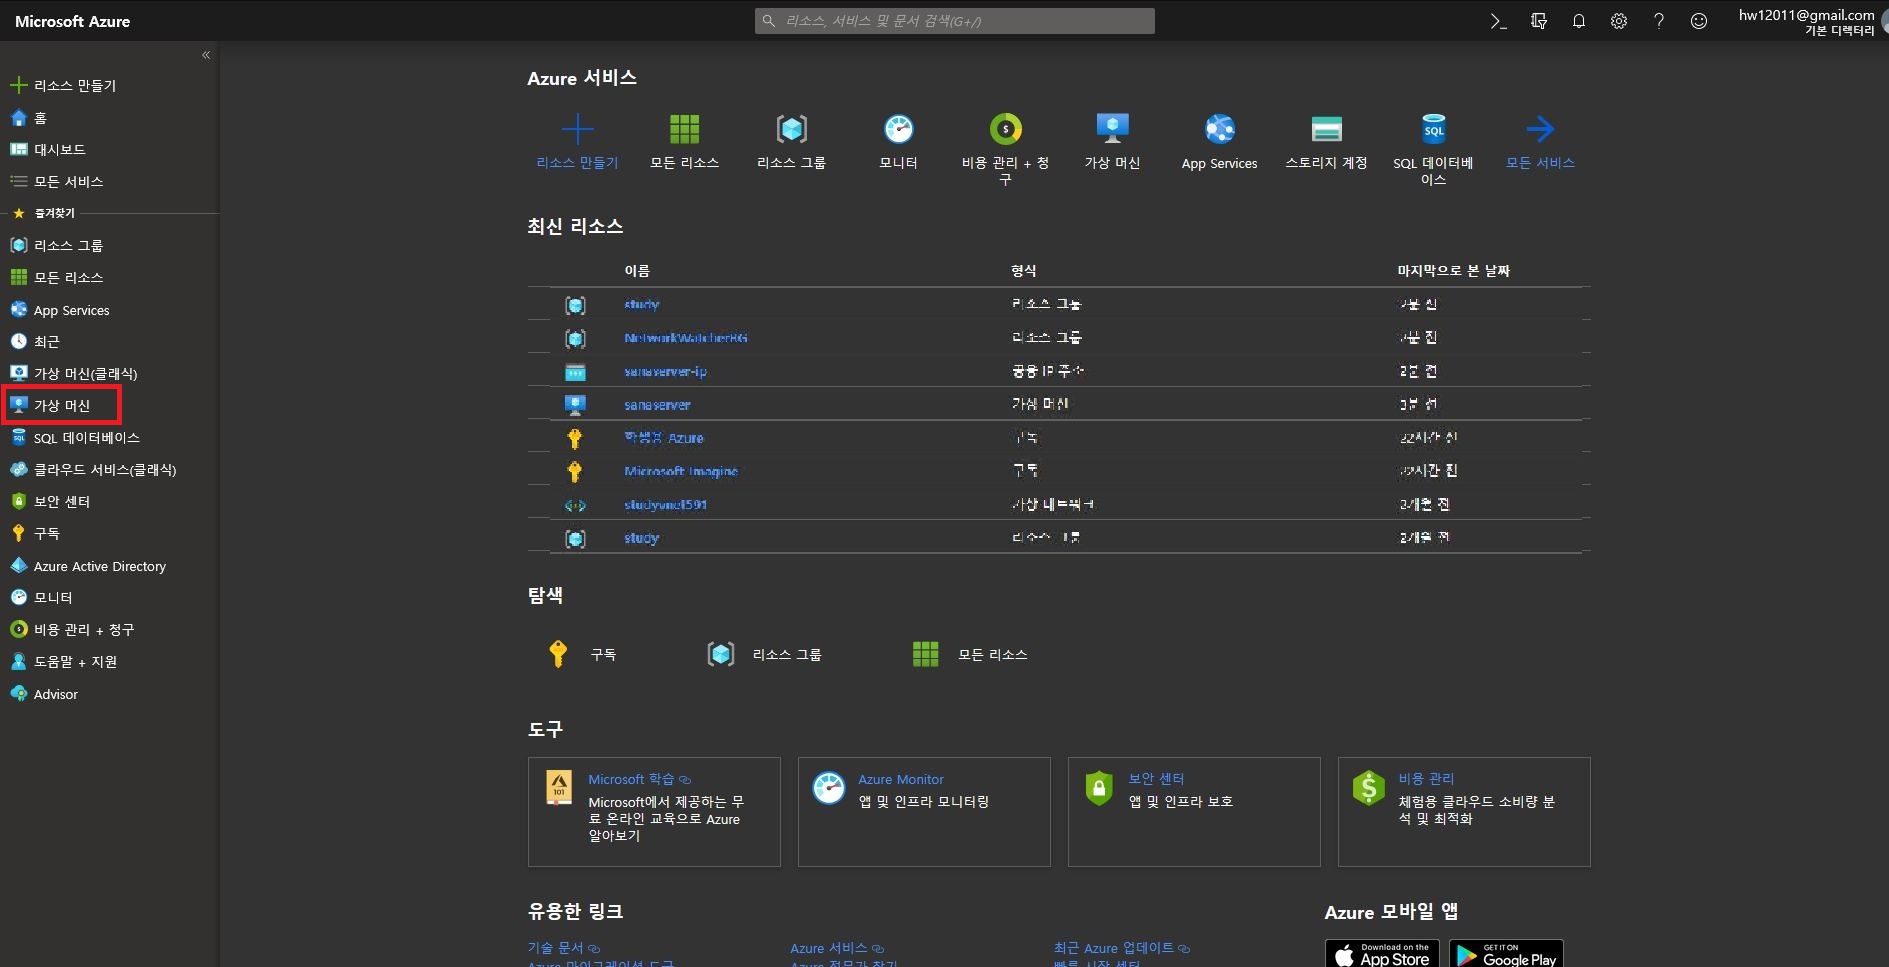Open 스토리지 계정 tile
This screenshot has height=967, width=1889.
click(x=1326, y=141)
